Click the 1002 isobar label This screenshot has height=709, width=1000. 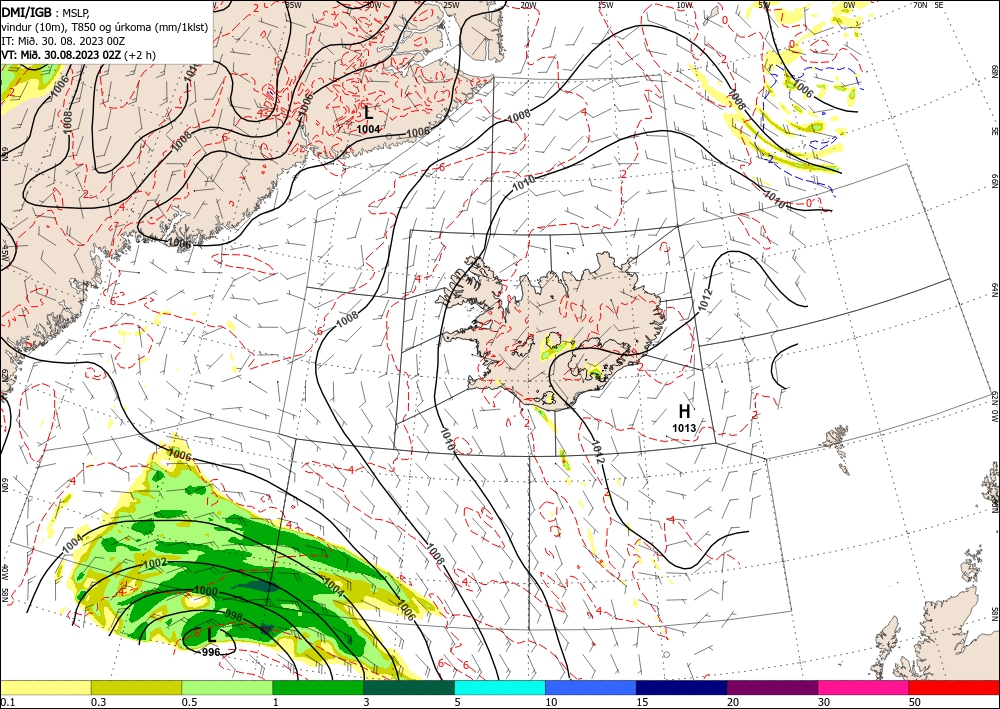(156, 562)
